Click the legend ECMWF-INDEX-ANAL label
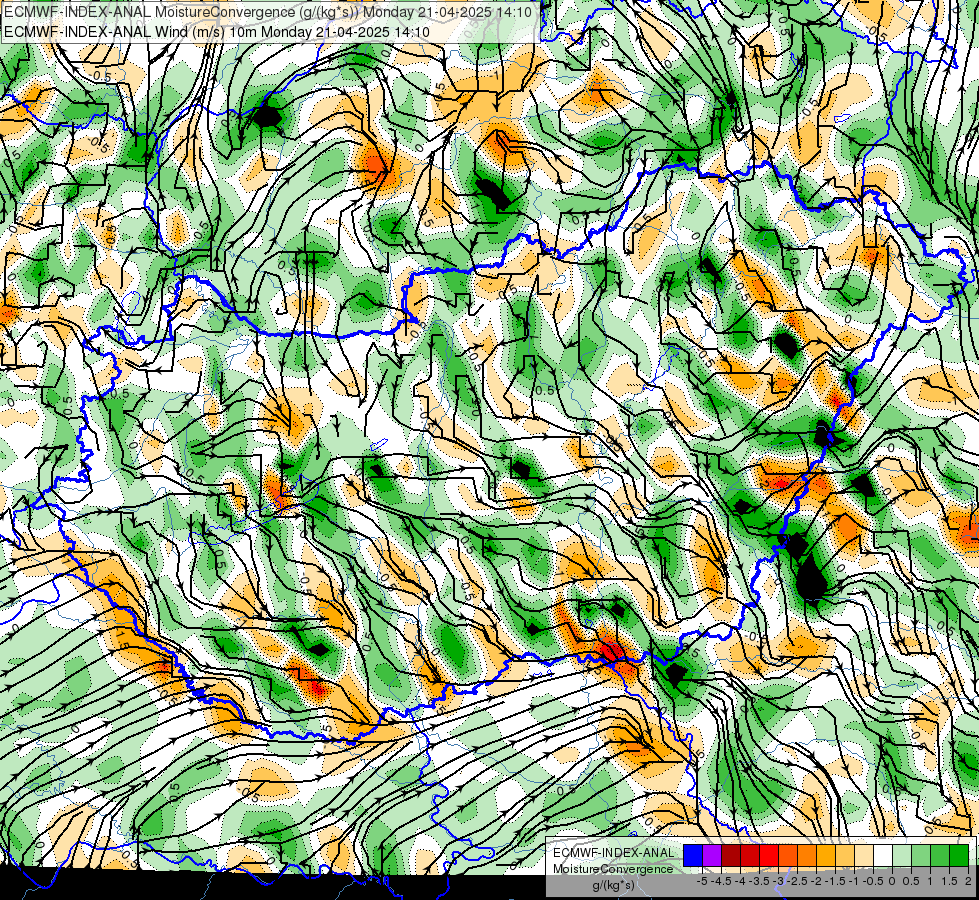Viewport: 979px width, 900px height. (x=614, y=853)
